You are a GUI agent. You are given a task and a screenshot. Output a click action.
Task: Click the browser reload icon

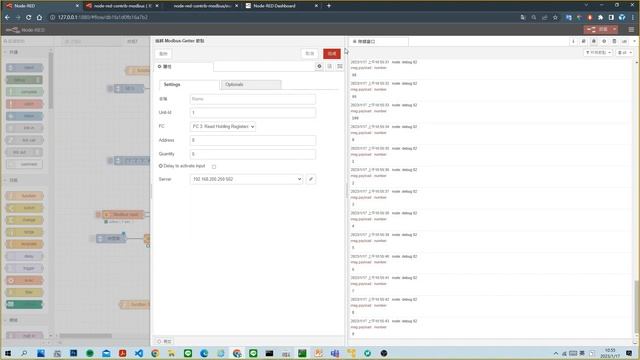pos(29,18)
